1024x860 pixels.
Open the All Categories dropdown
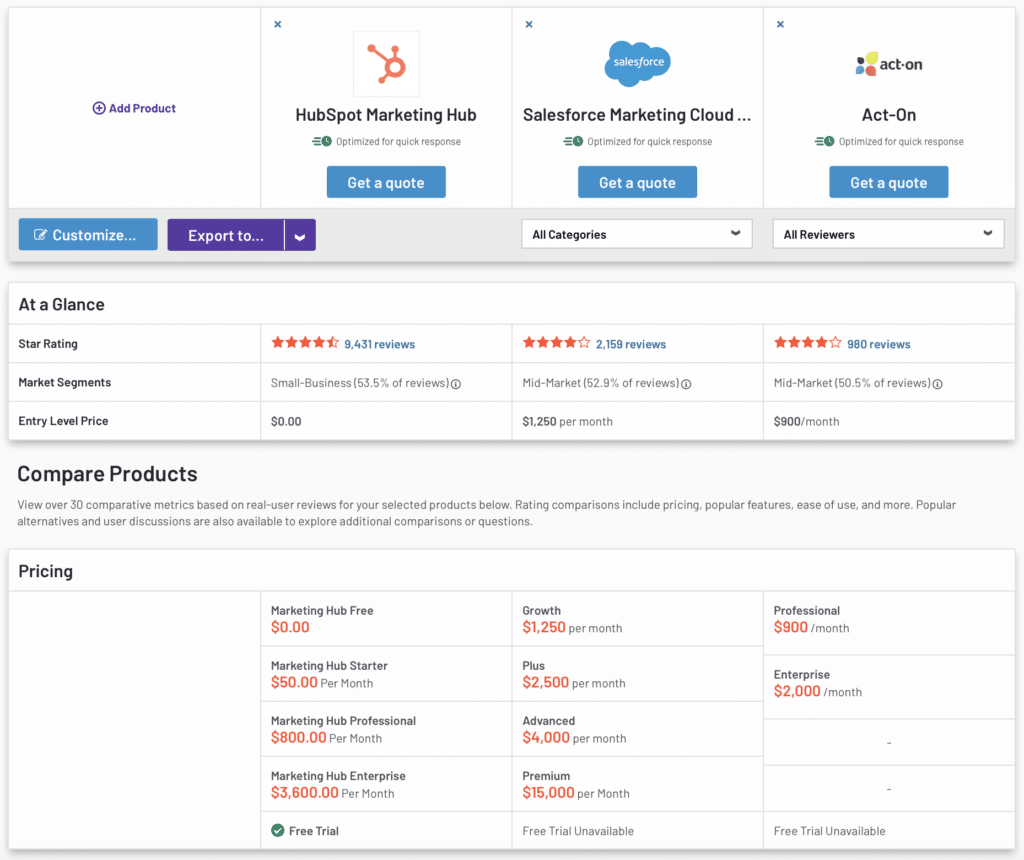[x=637, y=234]
